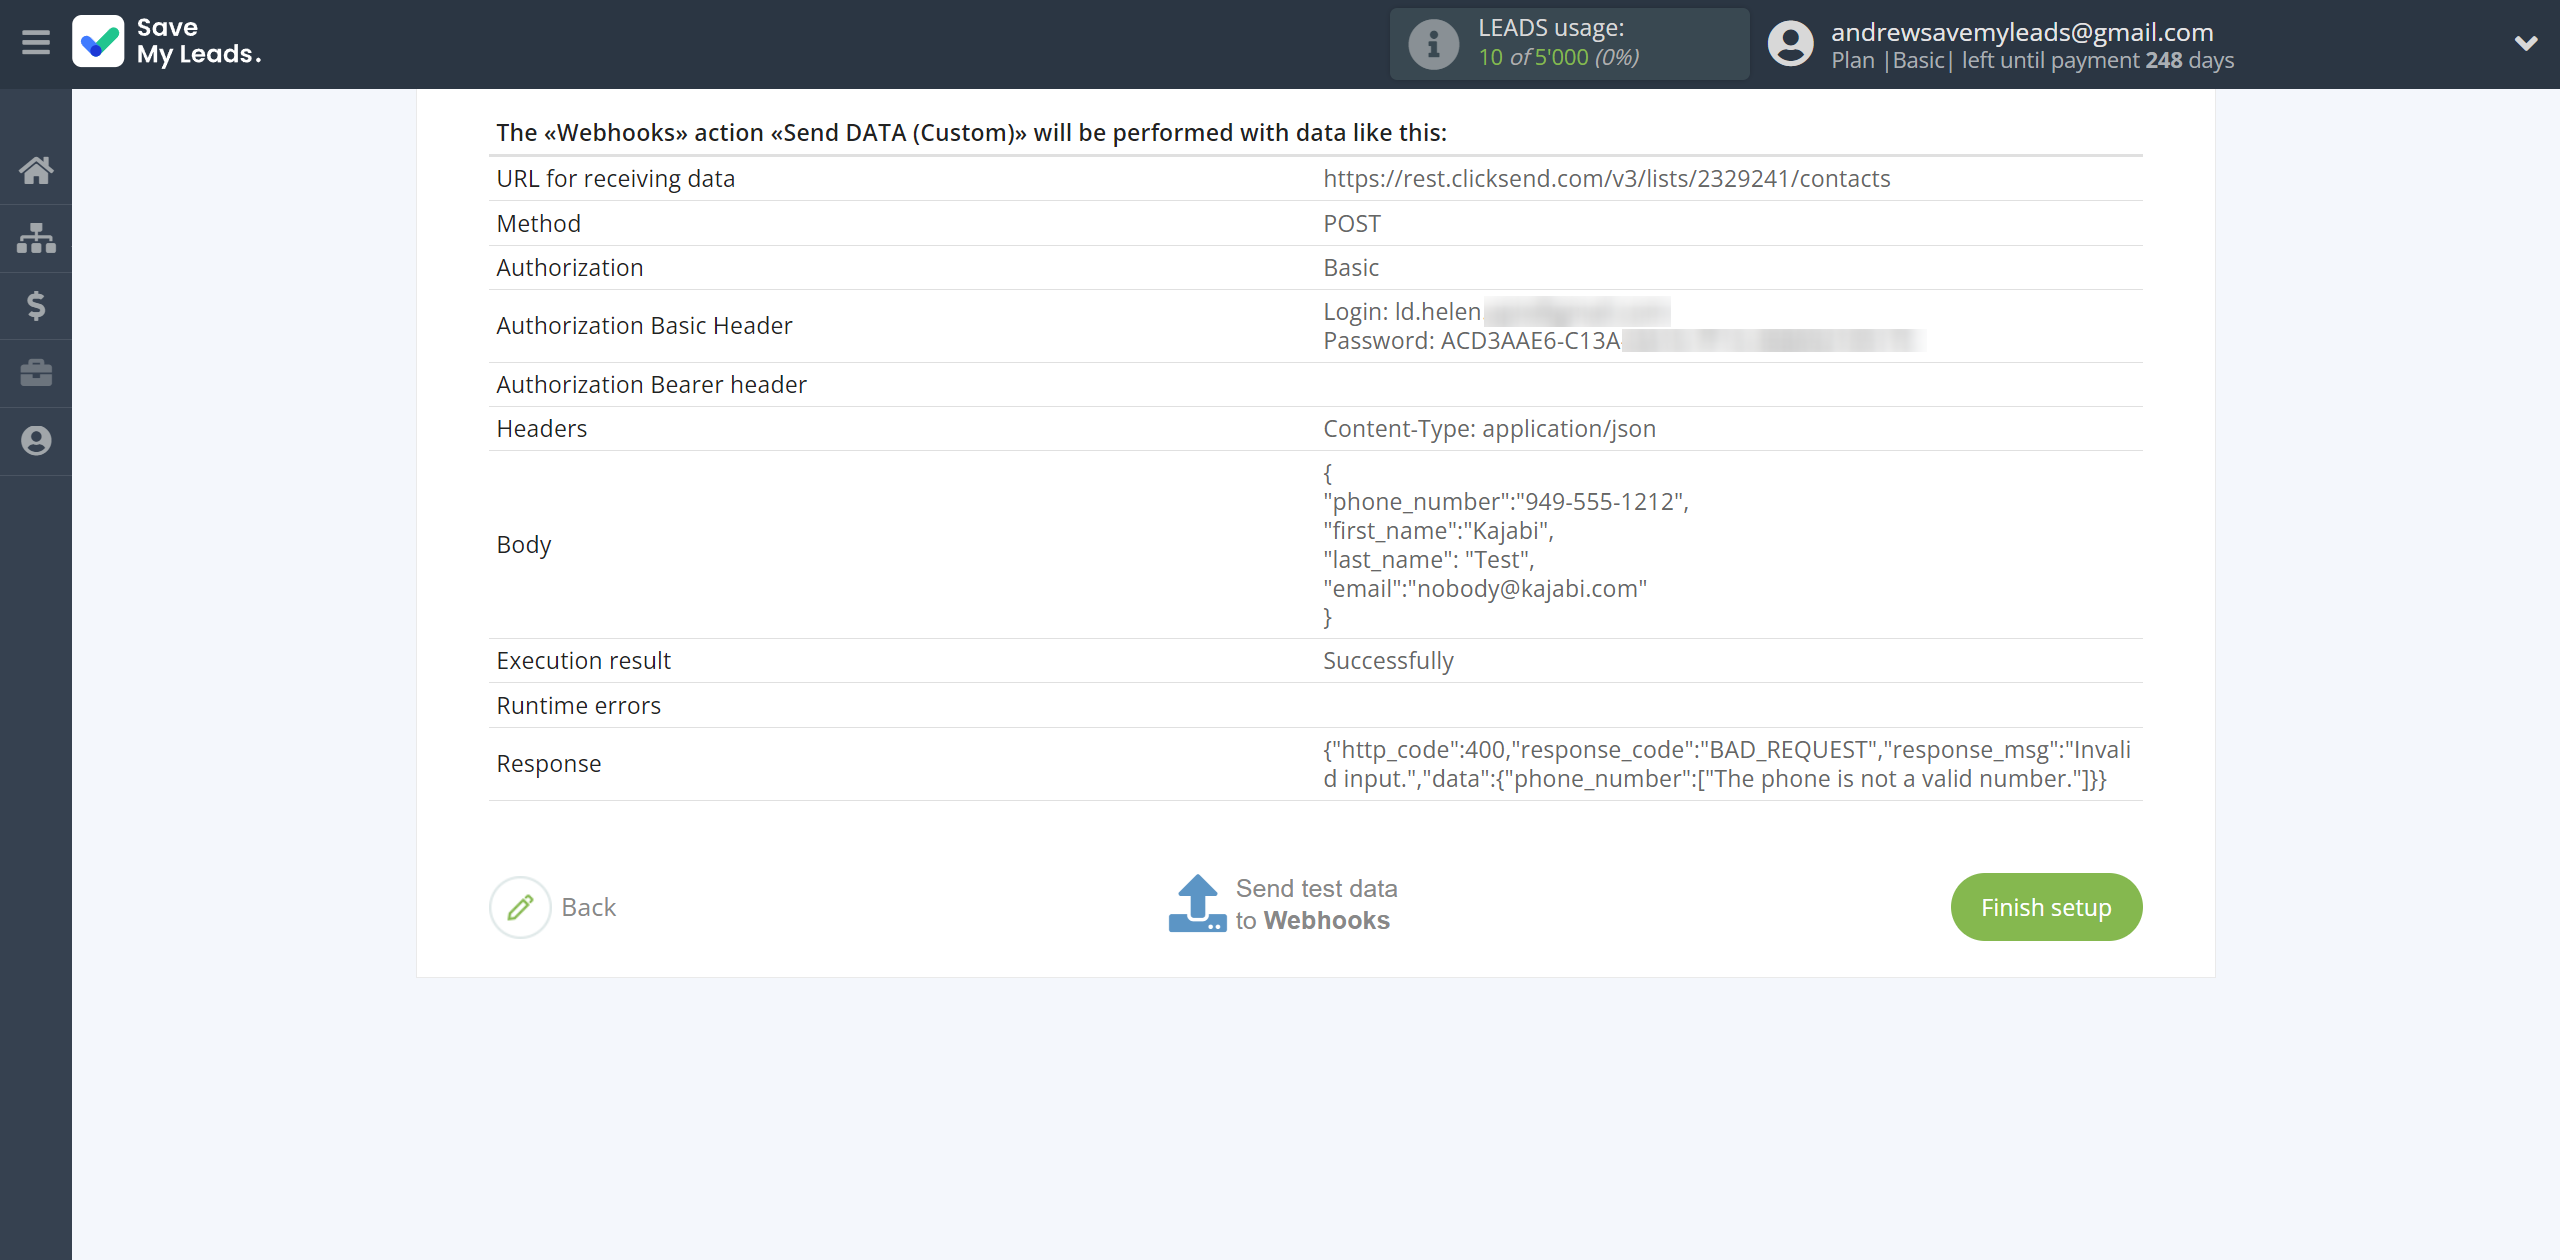Click the pencil Back icon
Viewport: 2560px width, 1260px height.
pyautogui.click(x=520, y=907)
